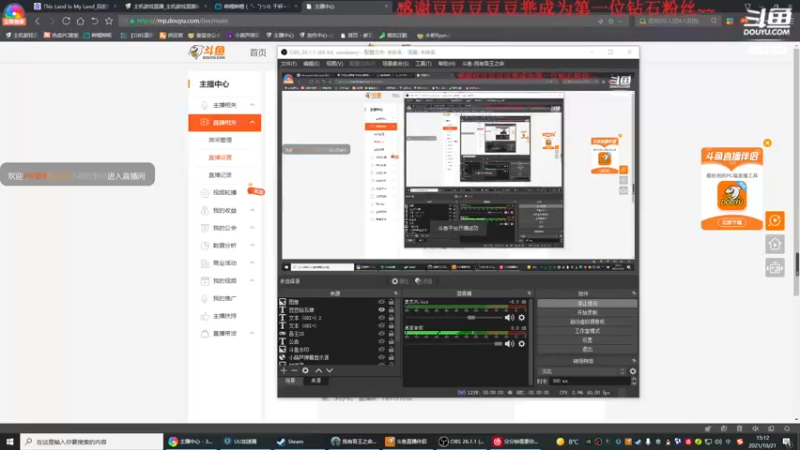800x450 pixels.
Task: Mute the microphone/Aux audio speaker icon
Action: pos(509,317)
